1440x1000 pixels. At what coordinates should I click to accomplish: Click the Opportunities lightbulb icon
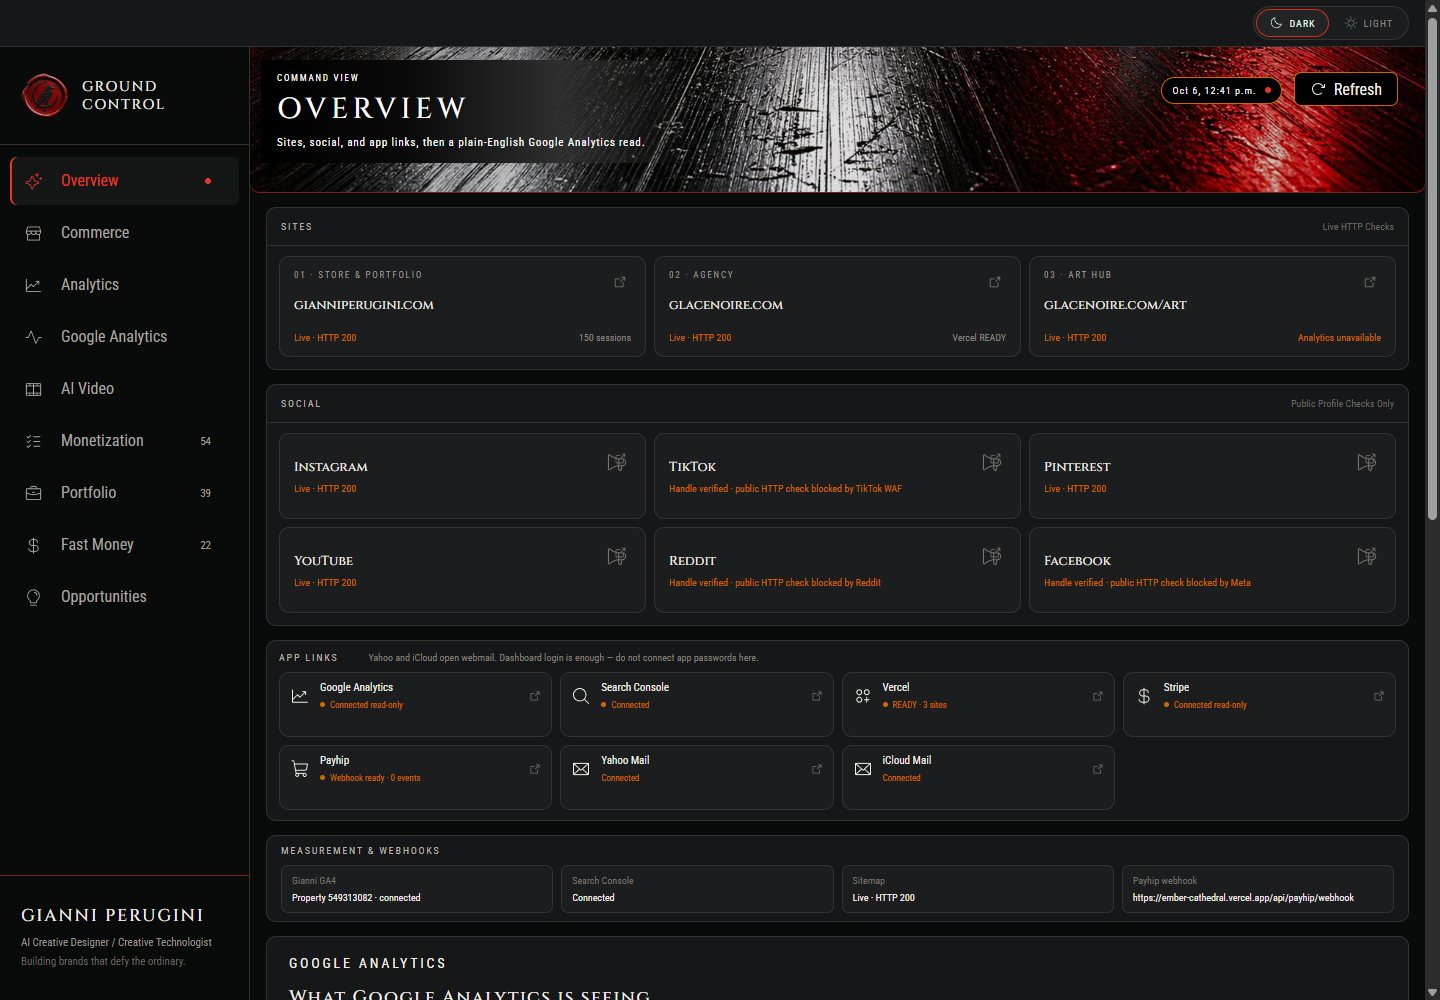pyautogui.click(x=33, y=597)
